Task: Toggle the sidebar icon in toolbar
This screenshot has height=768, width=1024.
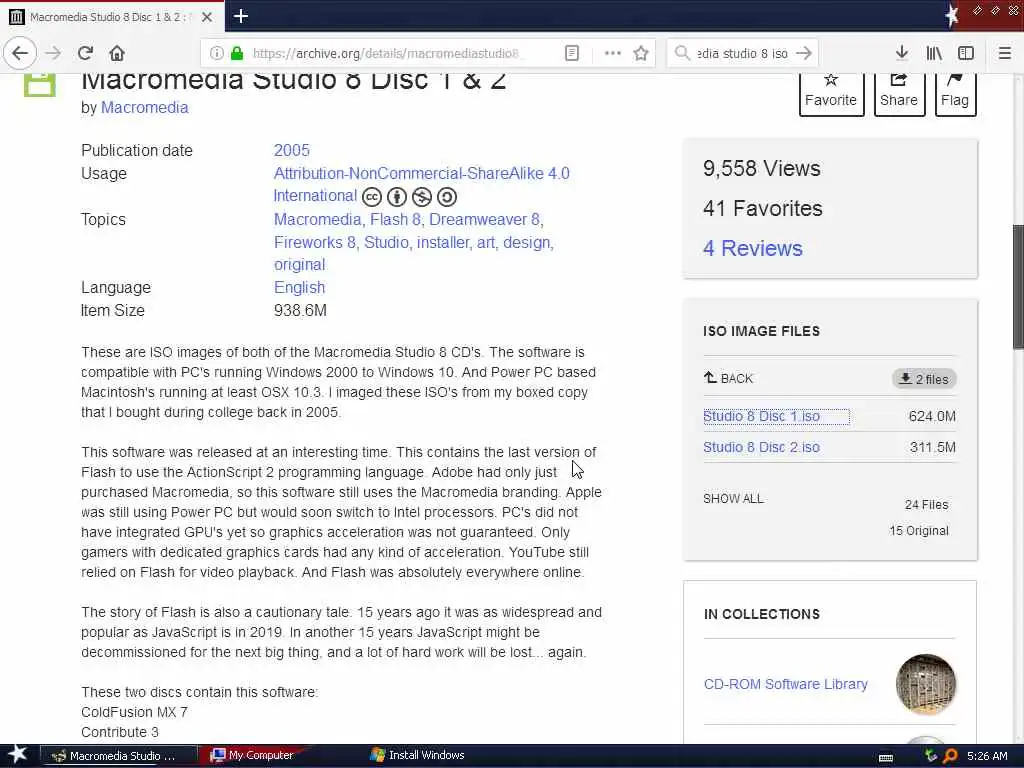Action: (x=966, y=53)
